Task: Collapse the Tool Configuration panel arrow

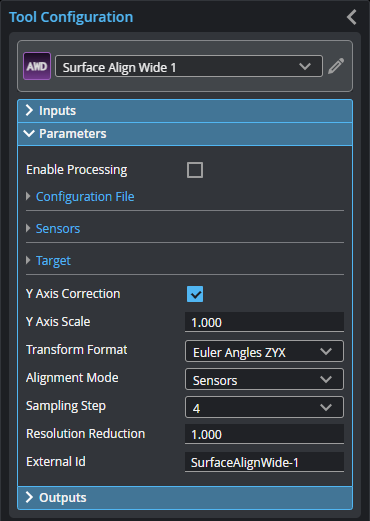Action: (352, 17)
